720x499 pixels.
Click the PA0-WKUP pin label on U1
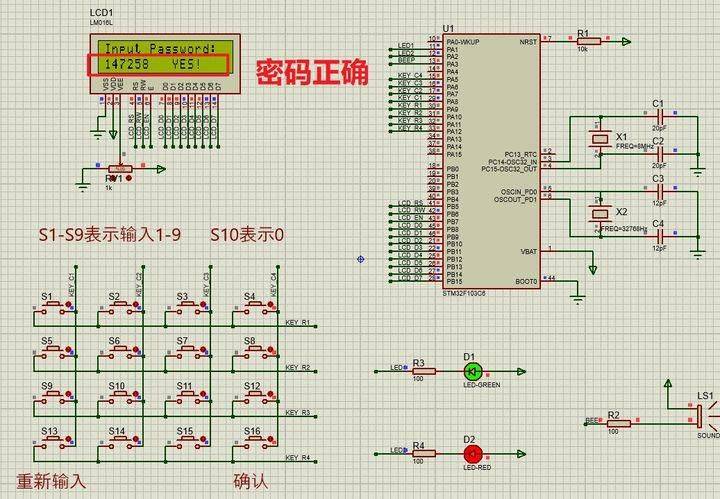click(x=463, y=42)
